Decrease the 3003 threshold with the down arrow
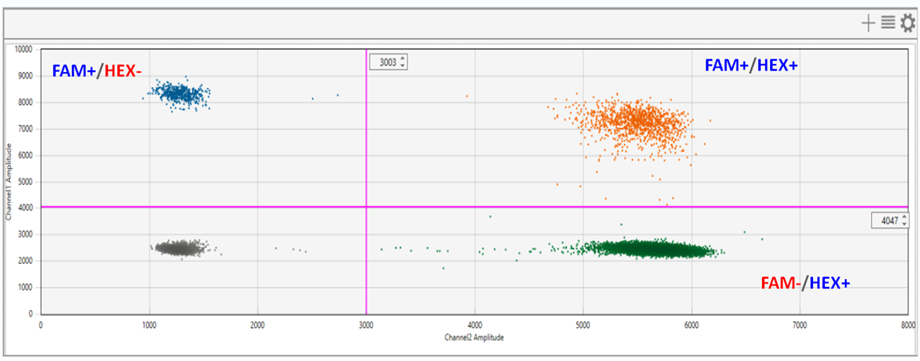This screenshot has height=361, width=920. (402, 65)
